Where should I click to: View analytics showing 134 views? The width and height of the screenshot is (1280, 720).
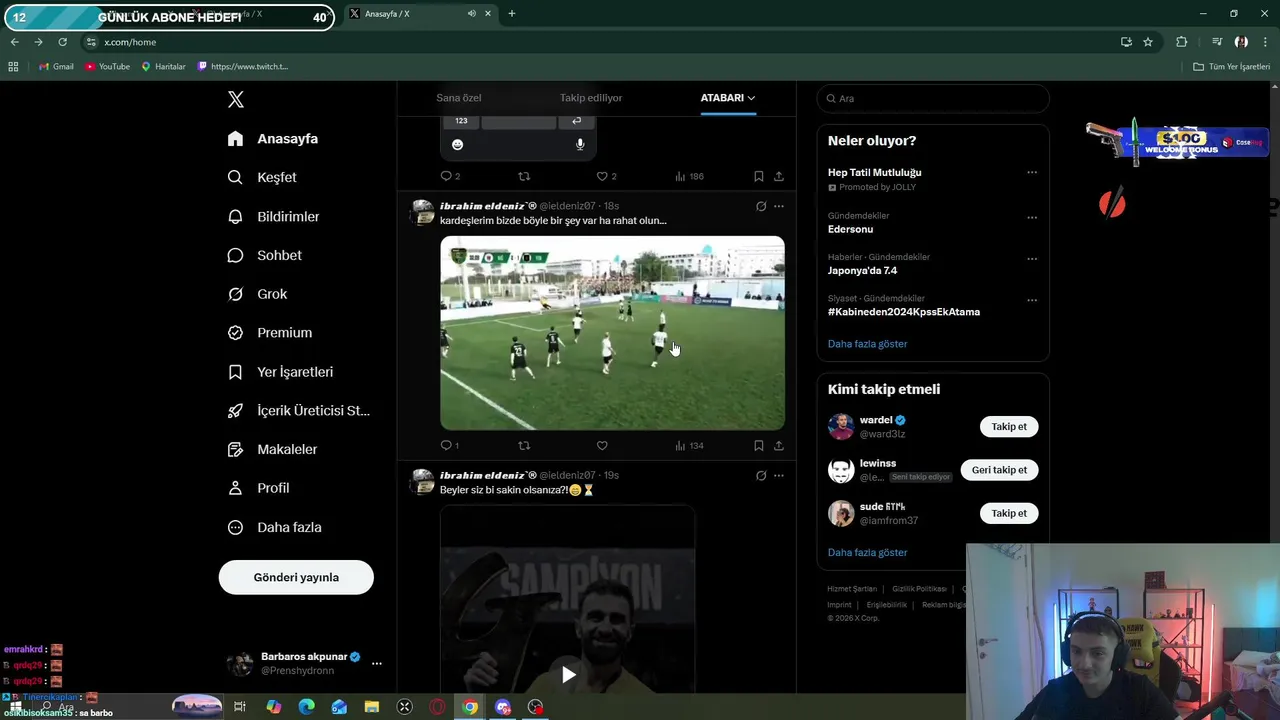[x=689, y=446]
